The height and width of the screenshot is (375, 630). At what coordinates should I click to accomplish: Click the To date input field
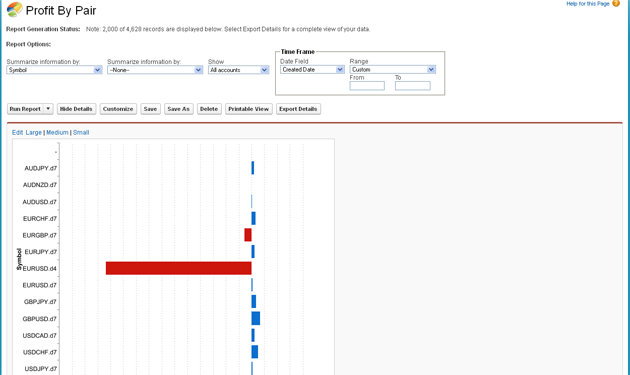click(413, 86)
